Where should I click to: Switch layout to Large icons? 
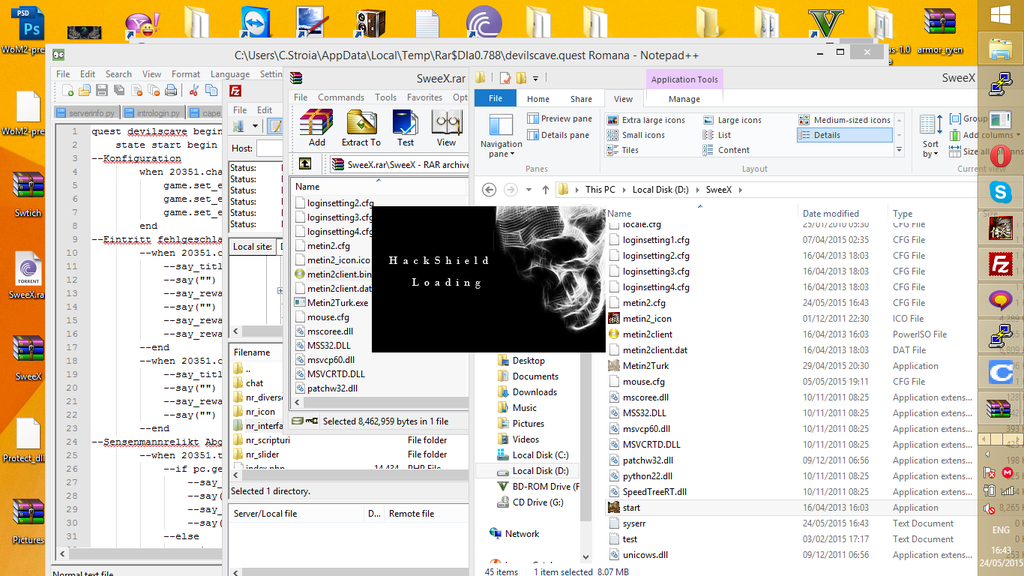(x=732, y=120)
